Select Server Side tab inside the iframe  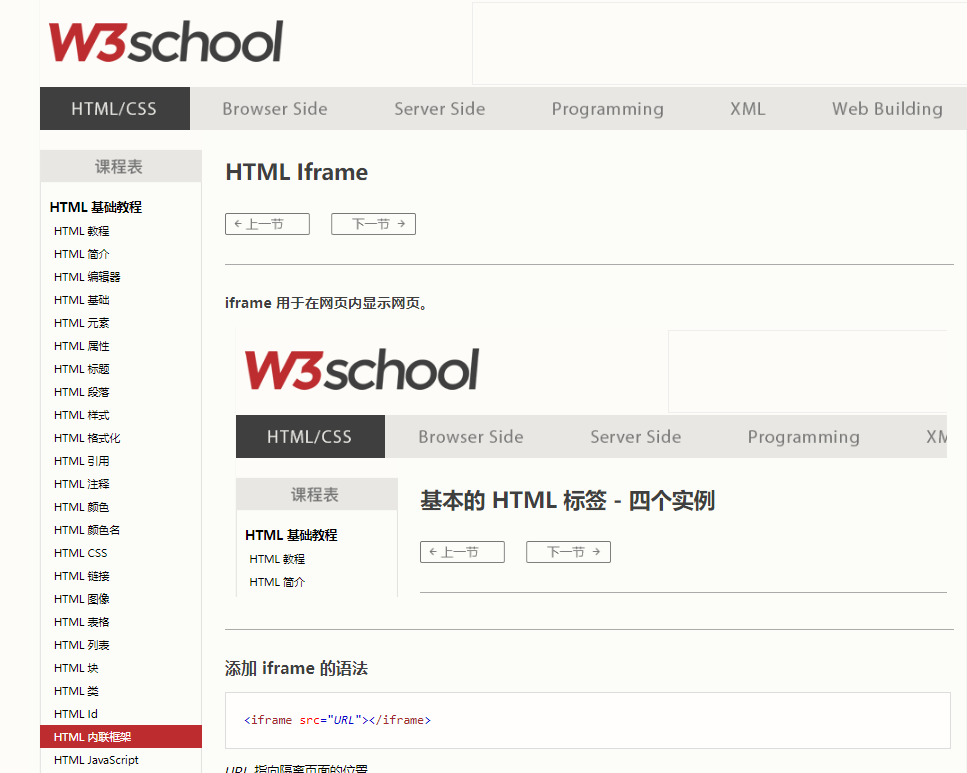click(636, 437)
